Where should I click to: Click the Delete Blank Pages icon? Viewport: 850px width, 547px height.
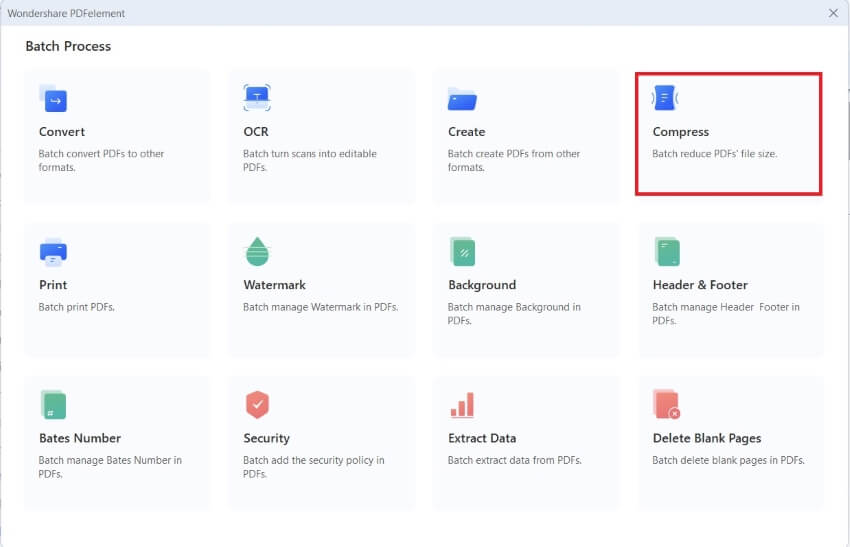(667, 404)
